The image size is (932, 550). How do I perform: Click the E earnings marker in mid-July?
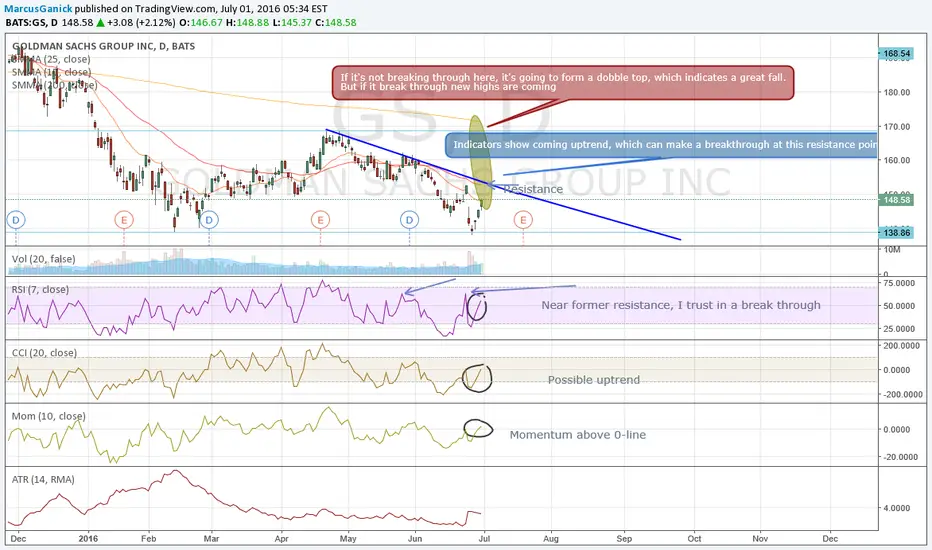(523, 220)
